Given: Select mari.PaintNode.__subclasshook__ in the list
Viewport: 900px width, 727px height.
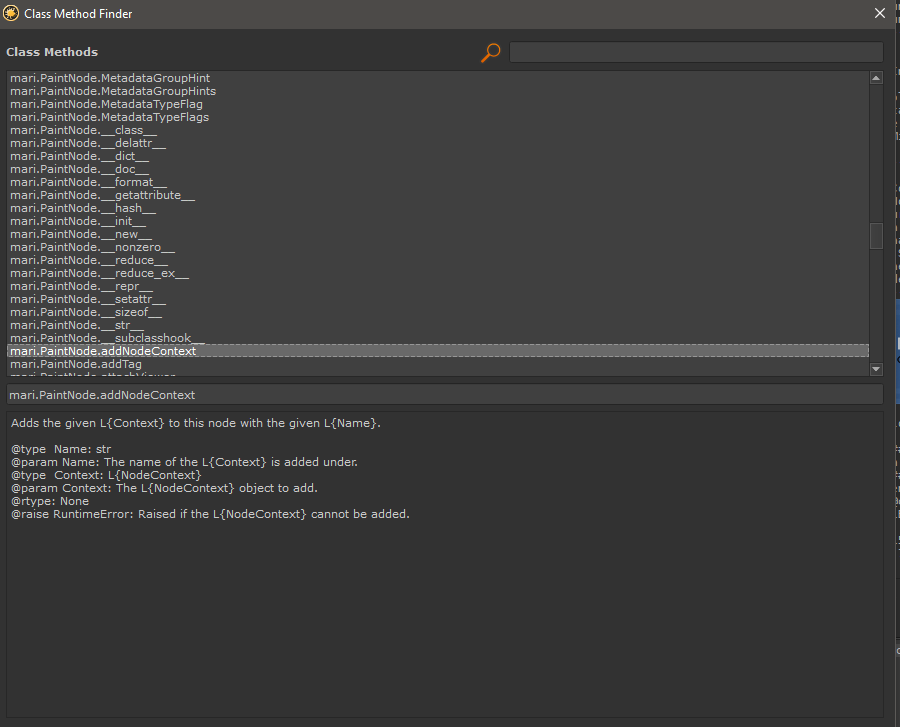Looking at the screenshot, I should click(106, 338).
